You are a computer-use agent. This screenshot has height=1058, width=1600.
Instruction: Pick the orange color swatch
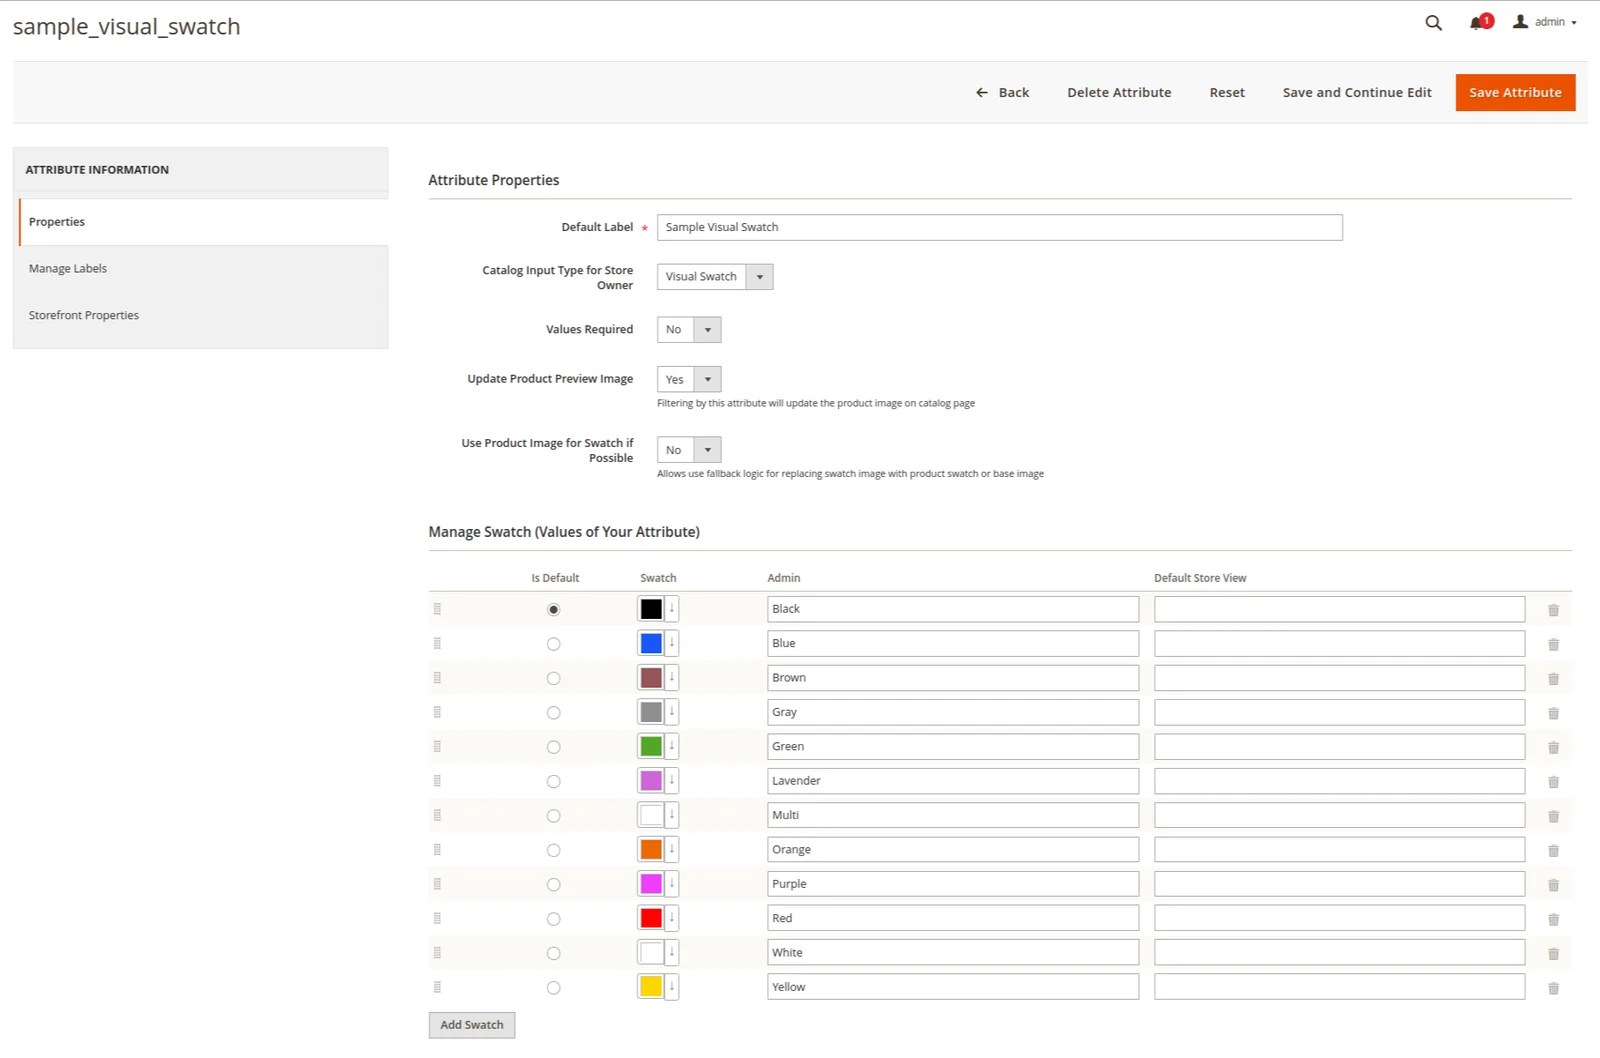651,849
